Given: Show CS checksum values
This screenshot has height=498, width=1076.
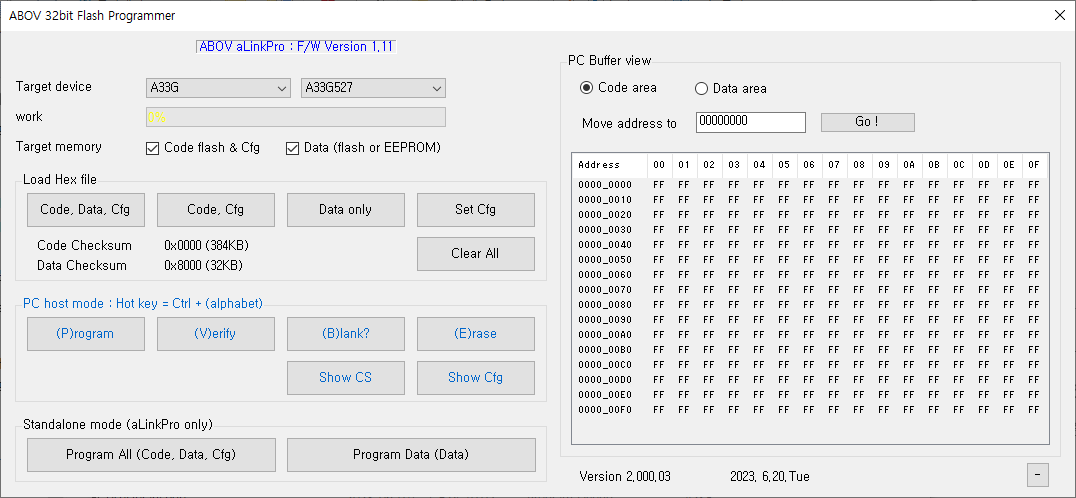Looking at the screenshot, I should (345, 378).
